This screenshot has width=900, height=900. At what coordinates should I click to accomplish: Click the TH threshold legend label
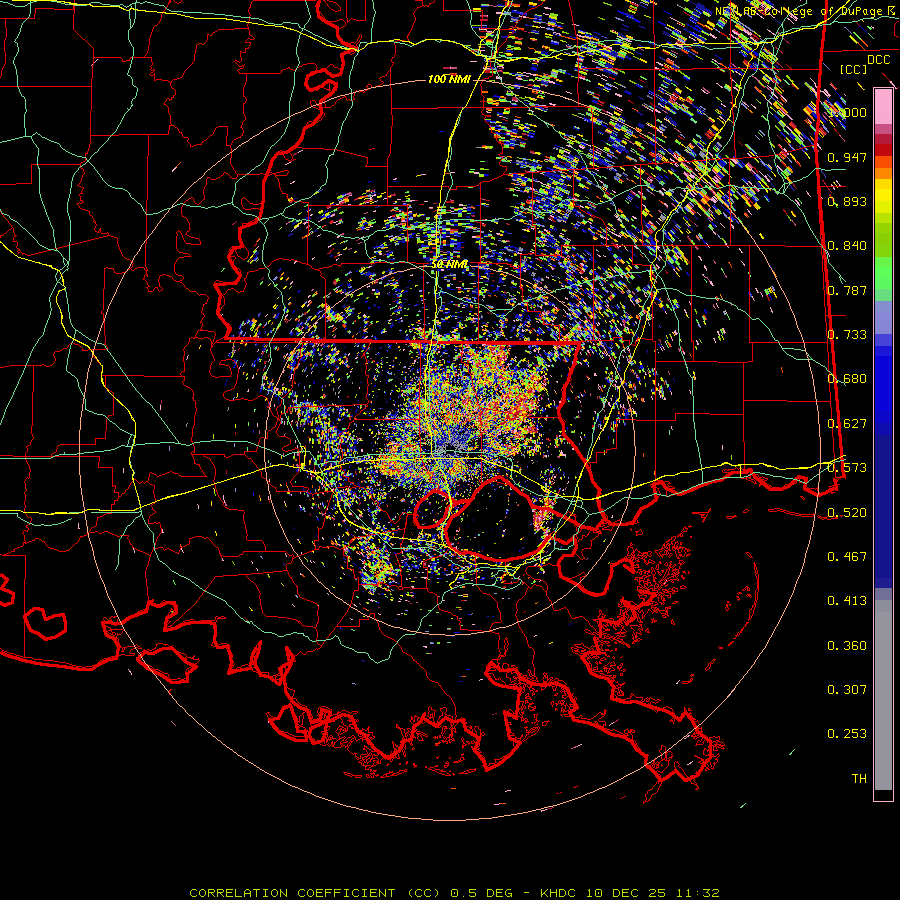(x=859, y=779)
